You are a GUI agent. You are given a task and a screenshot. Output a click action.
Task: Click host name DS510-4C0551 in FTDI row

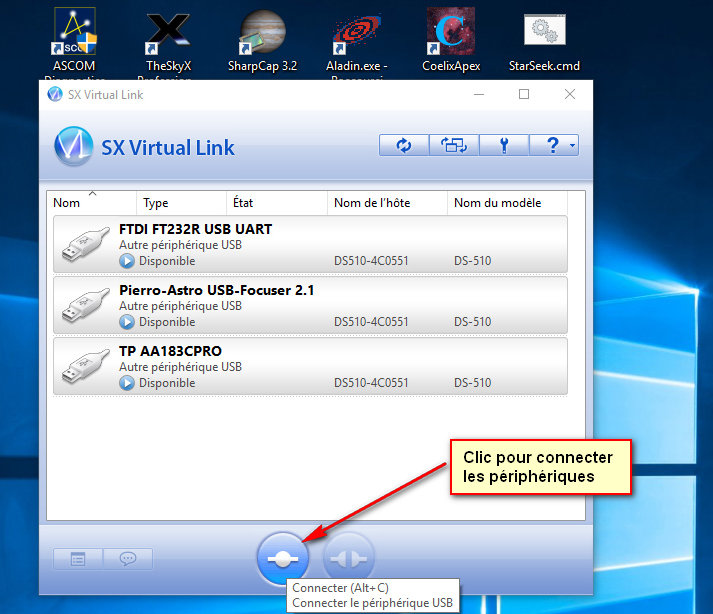[371, 261]
